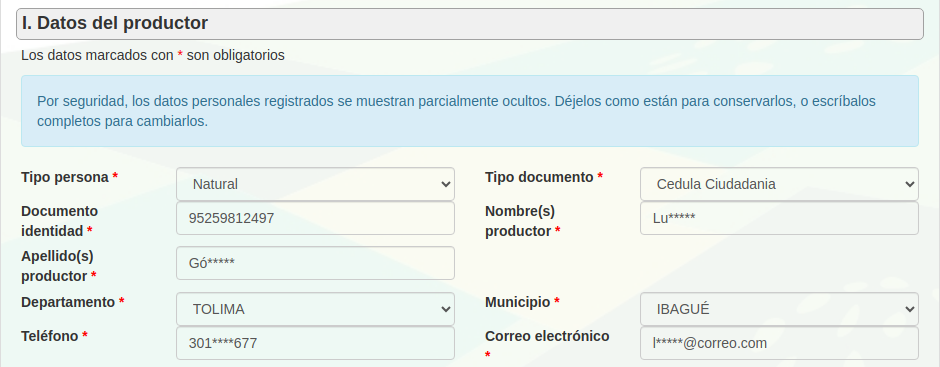940x367 pixels.
Task: Click the "Municipio" label
Action: 522,302
